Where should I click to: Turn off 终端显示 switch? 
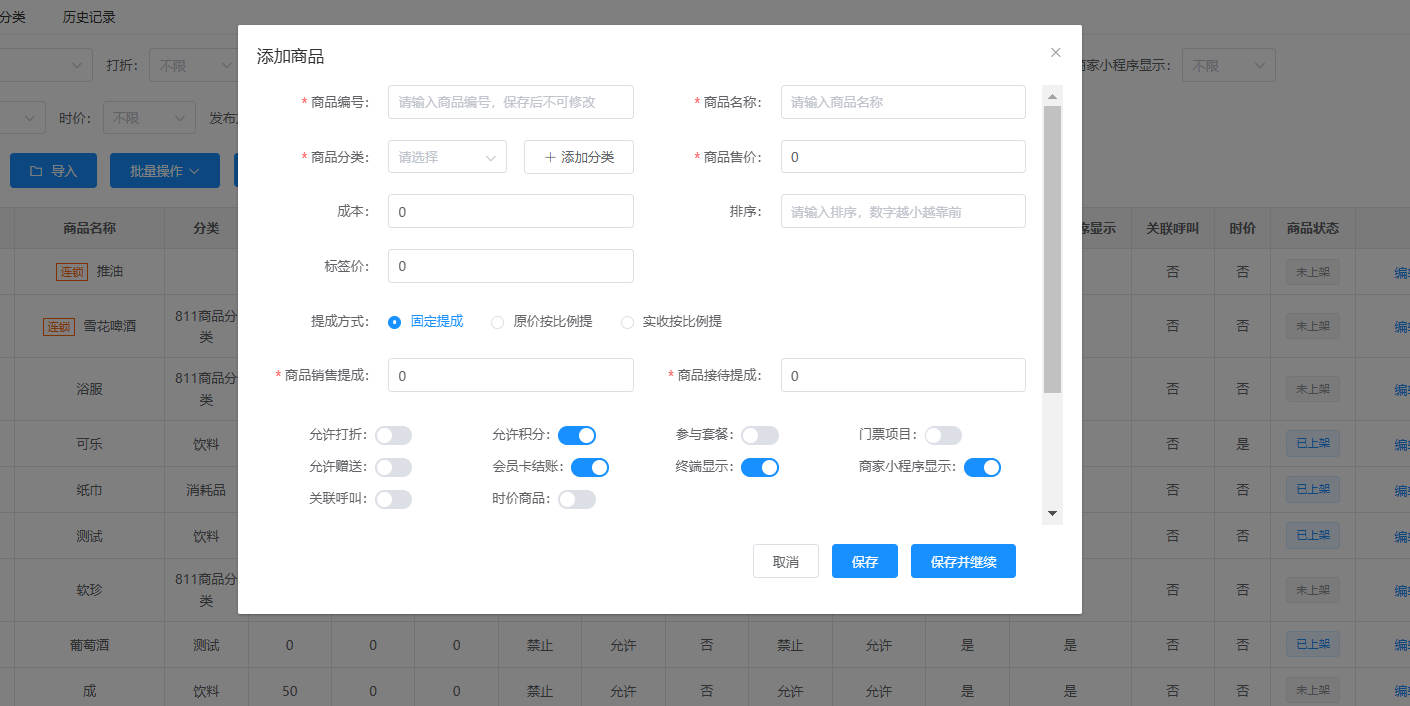tap(760, 467)
